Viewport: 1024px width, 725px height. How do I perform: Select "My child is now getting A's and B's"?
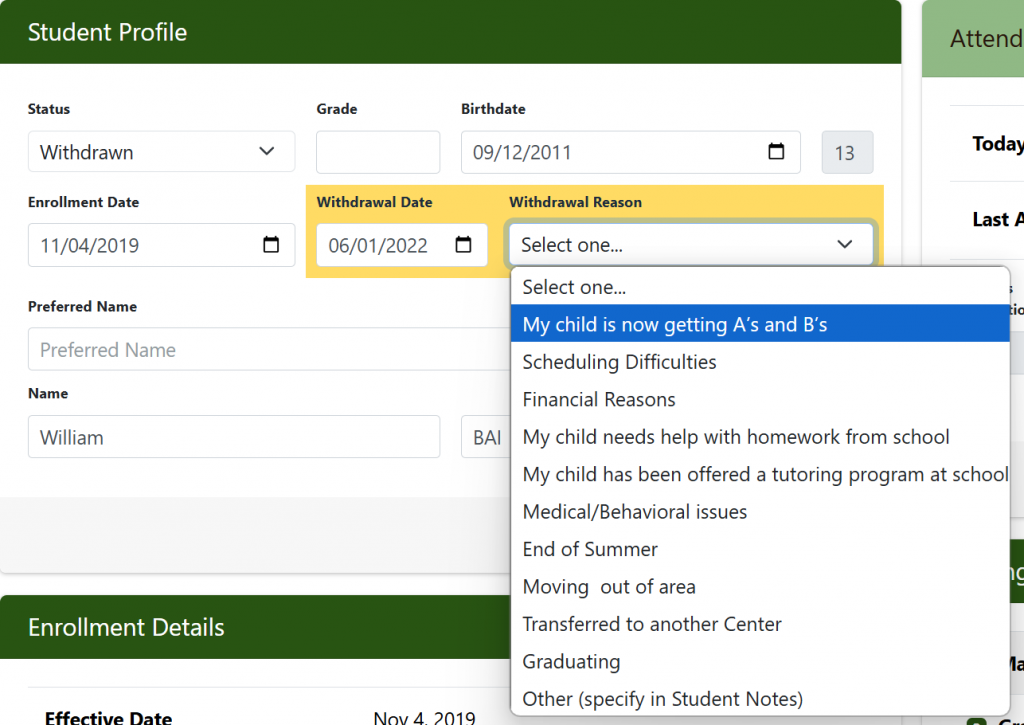[x=675, y=325]
